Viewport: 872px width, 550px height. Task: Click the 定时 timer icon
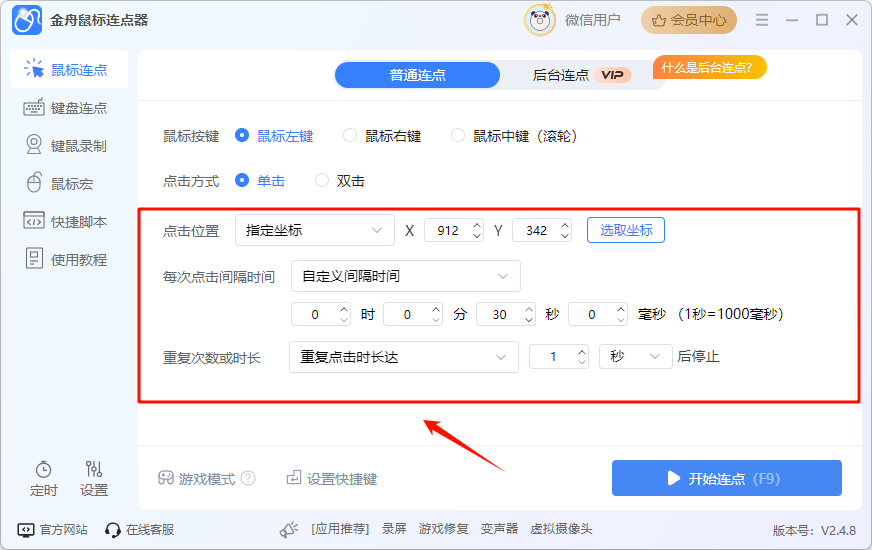tap(43, 470)
